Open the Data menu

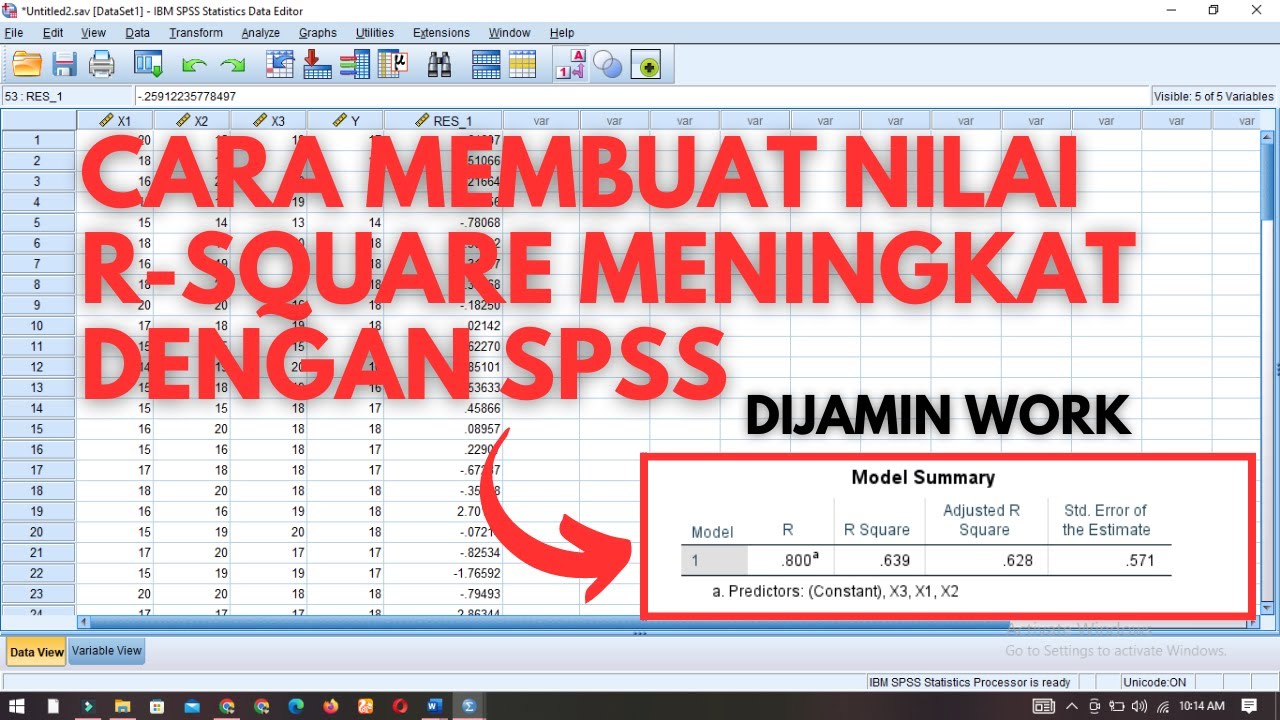[x=138, y=33]
